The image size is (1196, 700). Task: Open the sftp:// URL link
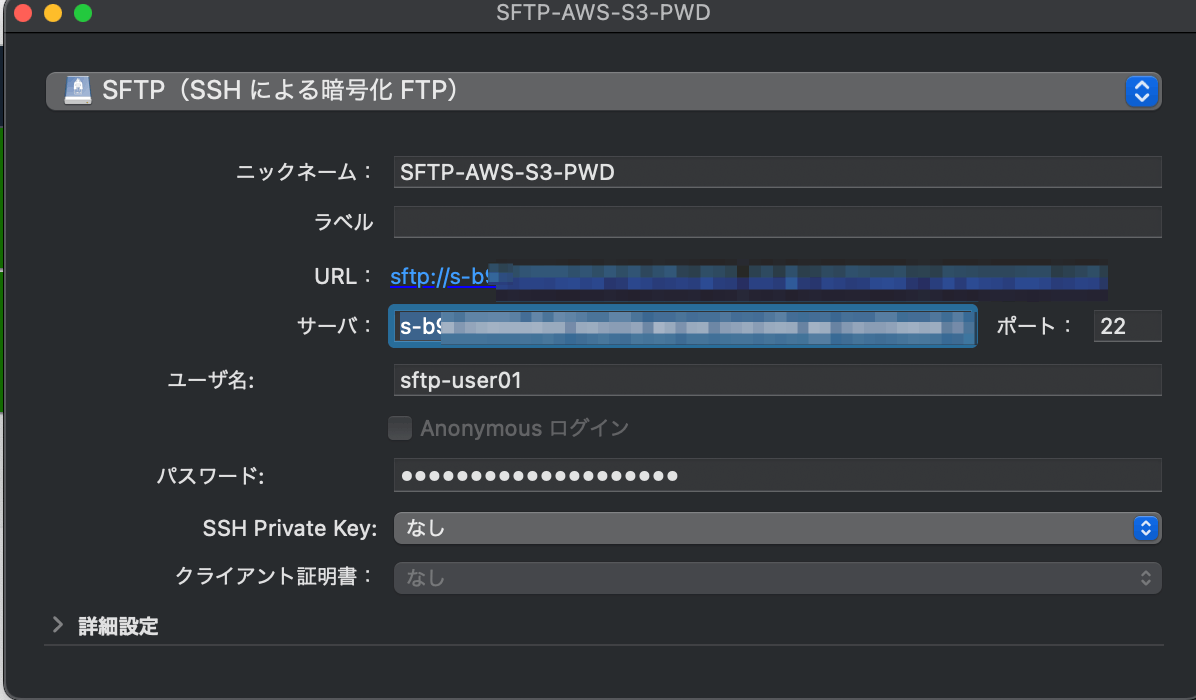442,276
